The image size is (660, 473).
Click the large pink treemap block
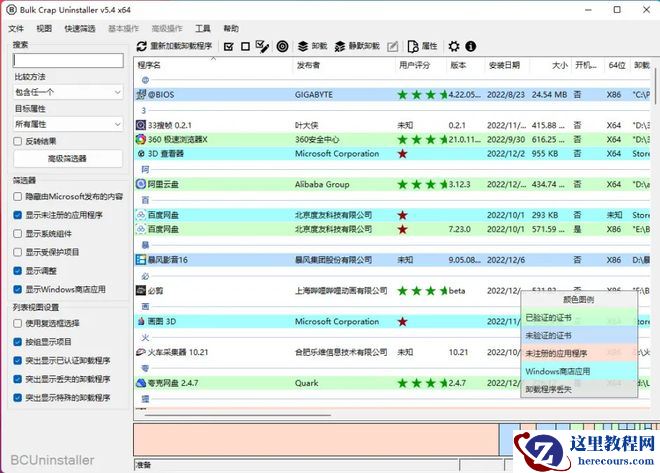click(316, 440)
